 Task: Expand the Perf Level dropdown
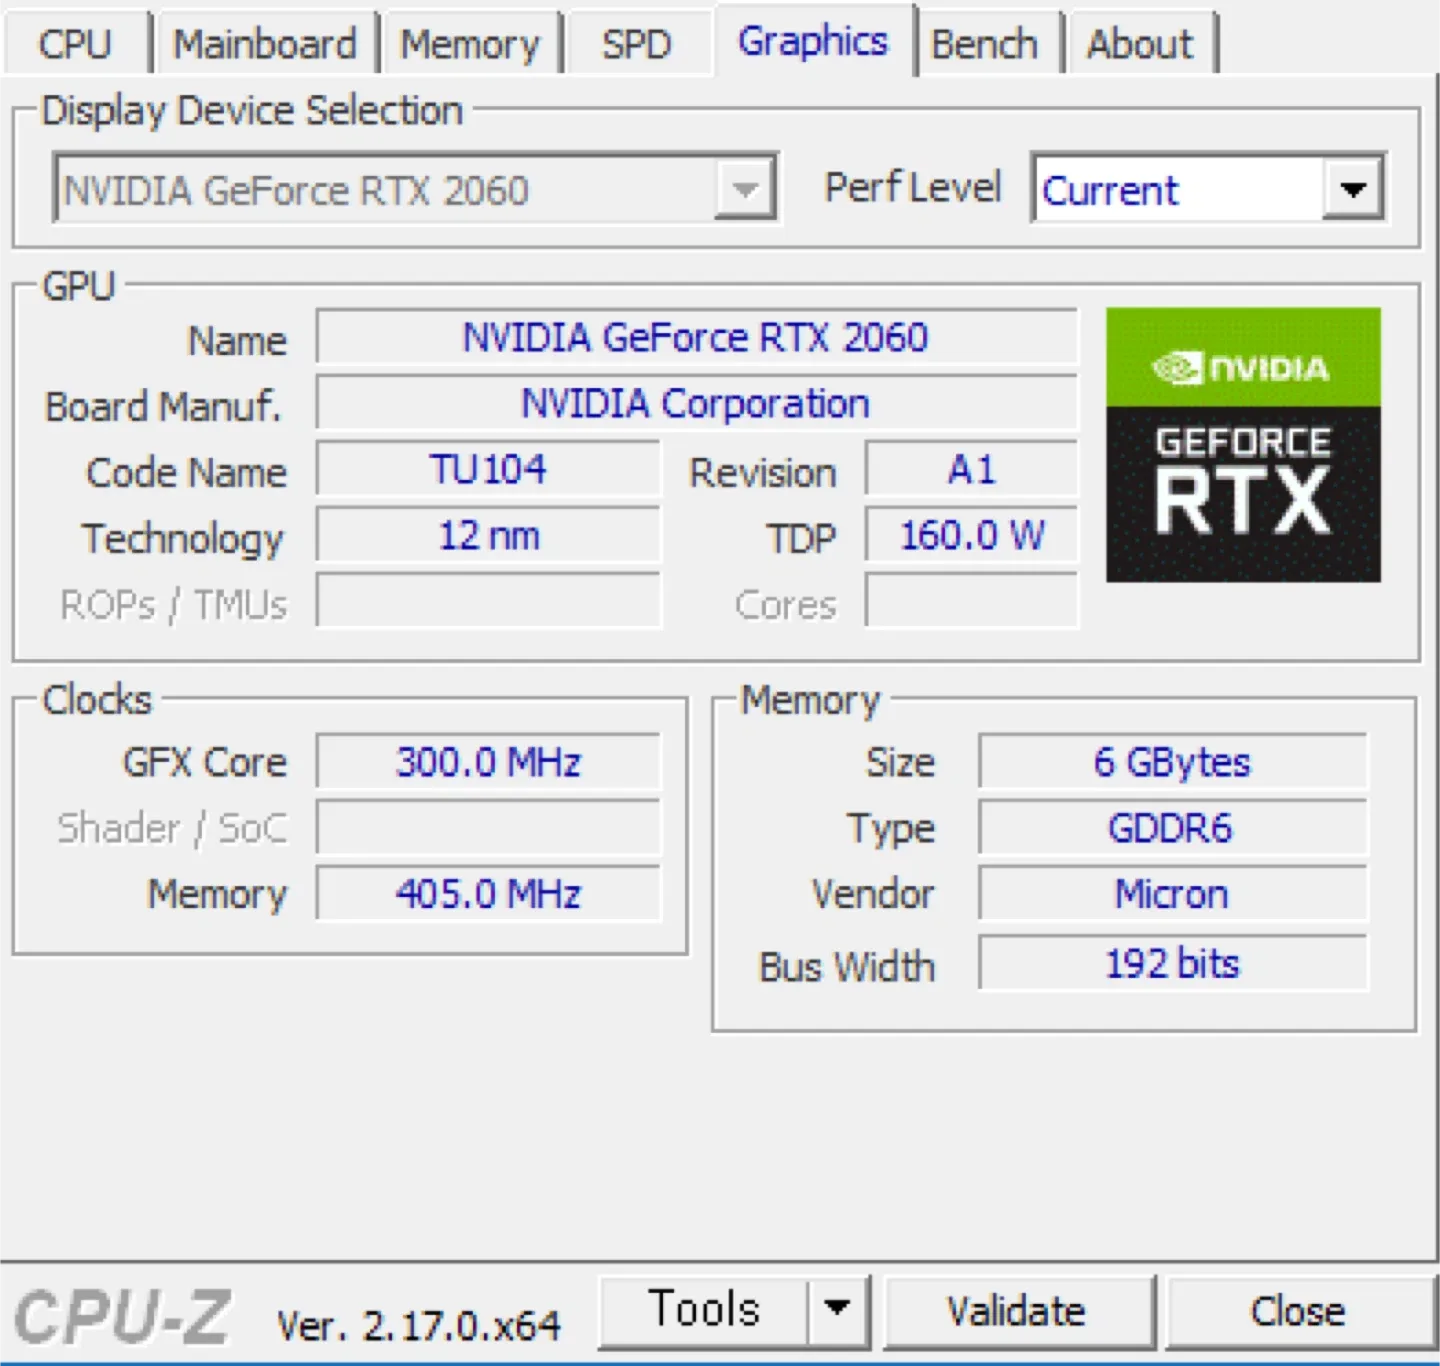(1353, 188)
